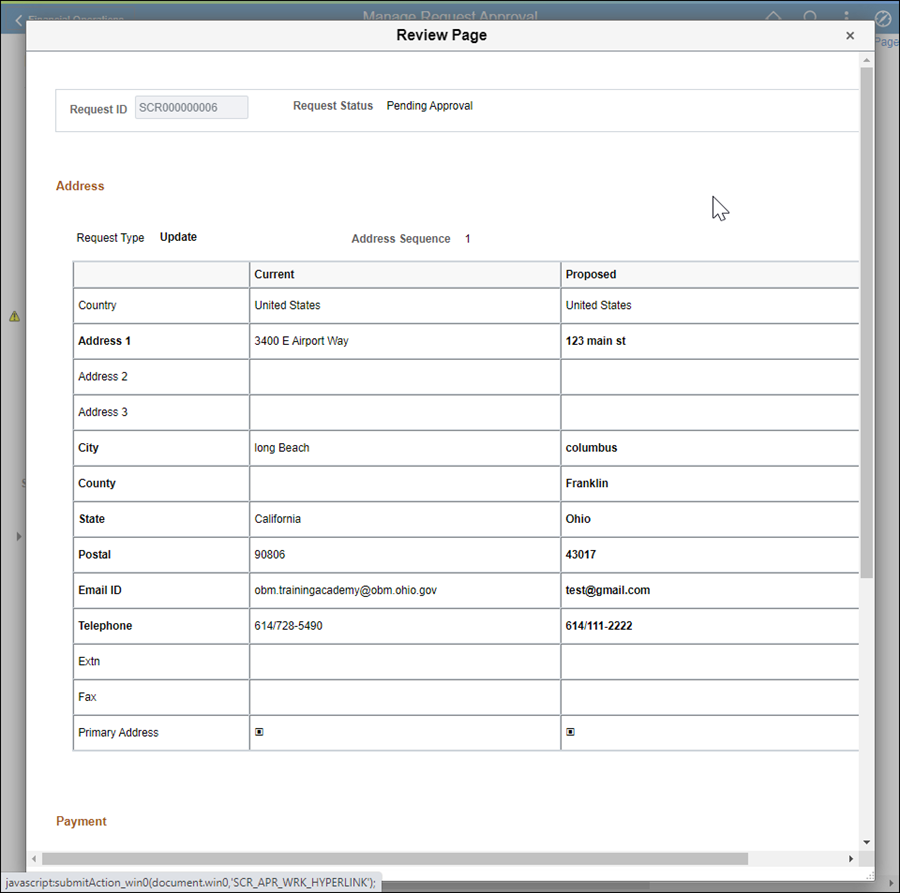
Task: Close the Review Page dialog
Action: (850, 36)
